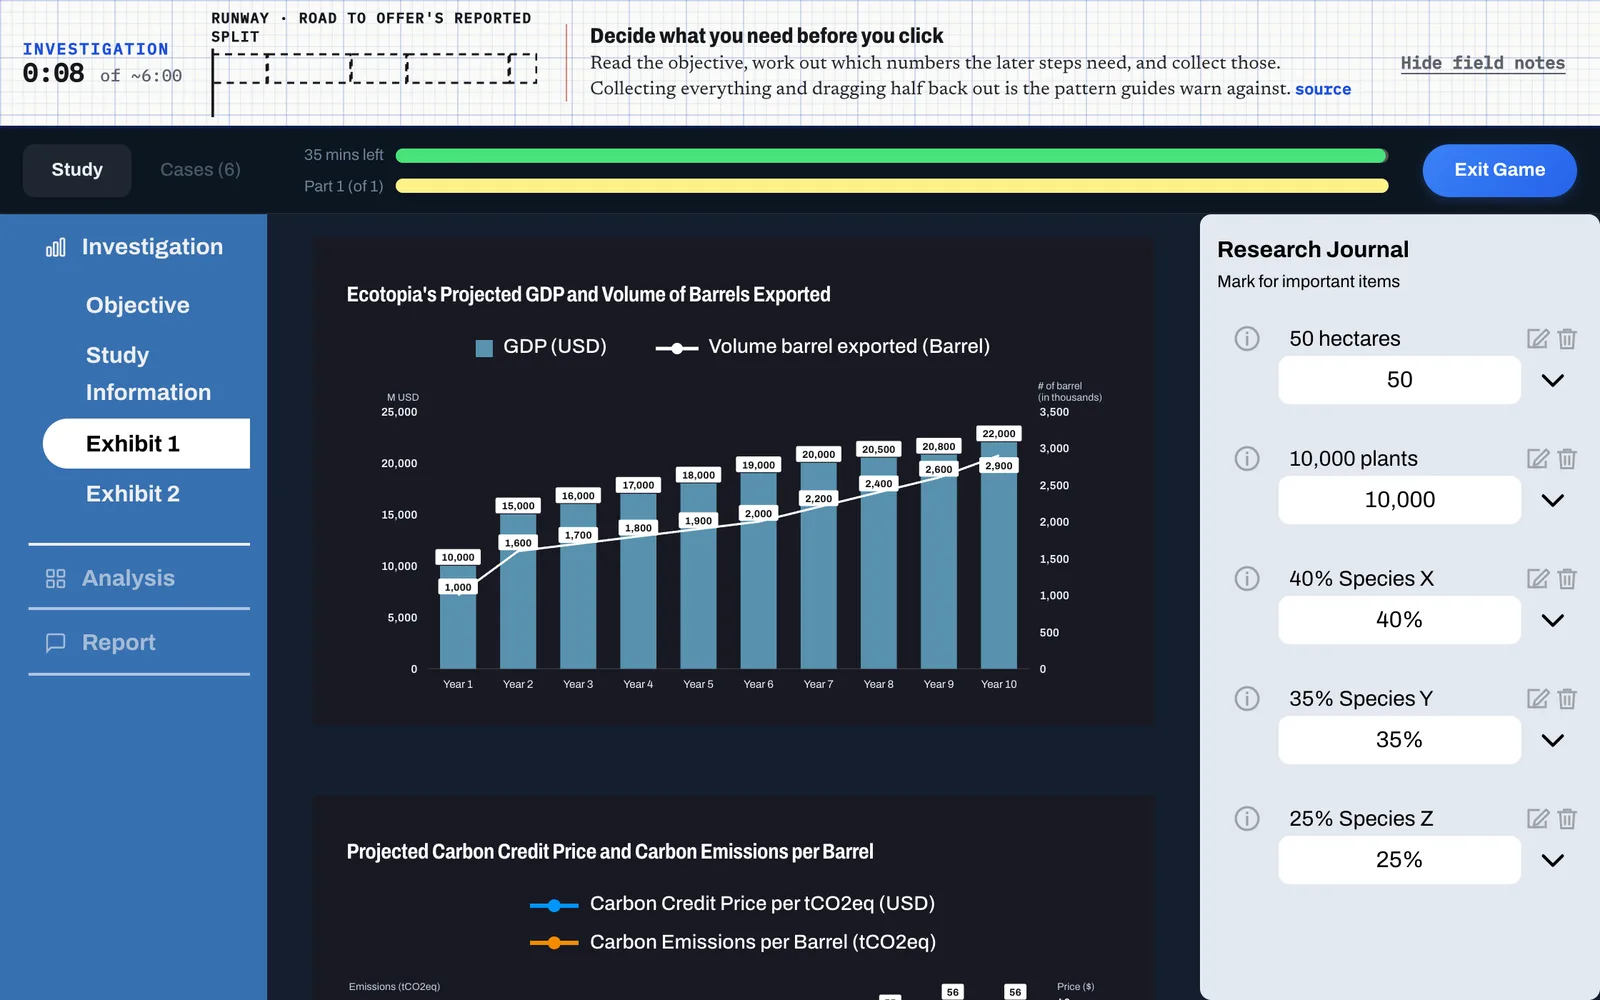Click the 50 value field in journal
Viewport: 1600px width, 1000px height.
(1399, 380)
